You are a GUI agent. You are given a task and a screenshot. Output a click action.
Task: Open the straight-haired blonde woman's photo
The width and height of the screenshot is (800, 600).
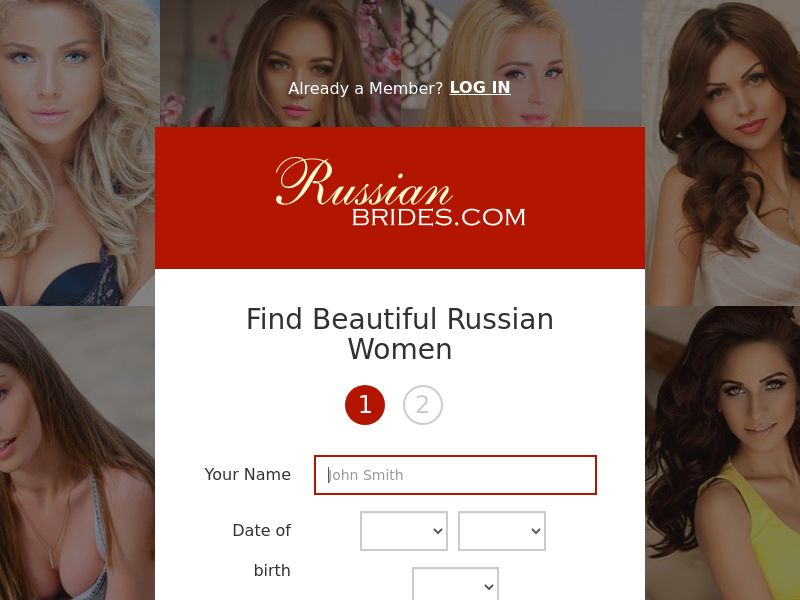[521, 63]
